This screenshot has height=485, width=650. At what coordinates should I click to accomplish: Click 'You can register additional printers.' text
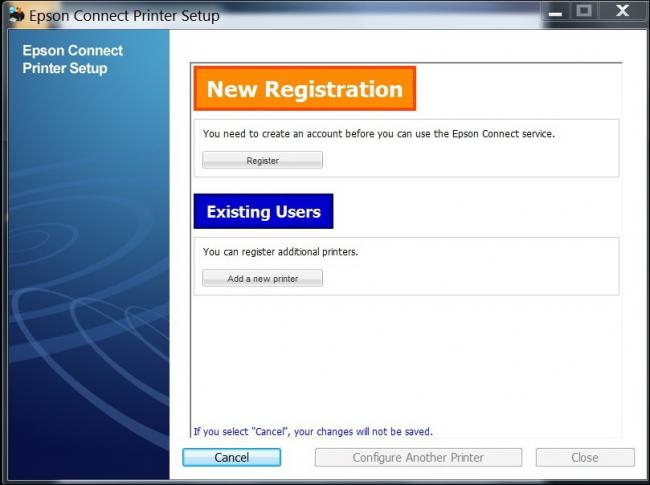[280, 252]
